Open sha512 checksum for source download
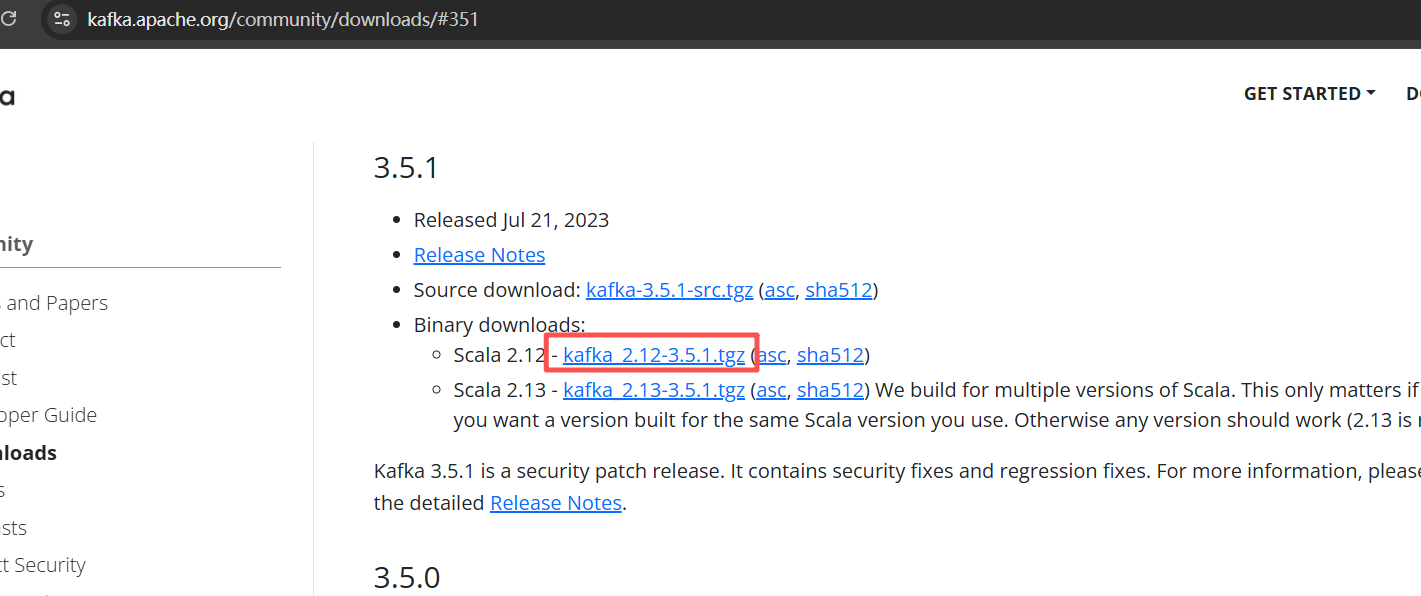 coord(839,291)
